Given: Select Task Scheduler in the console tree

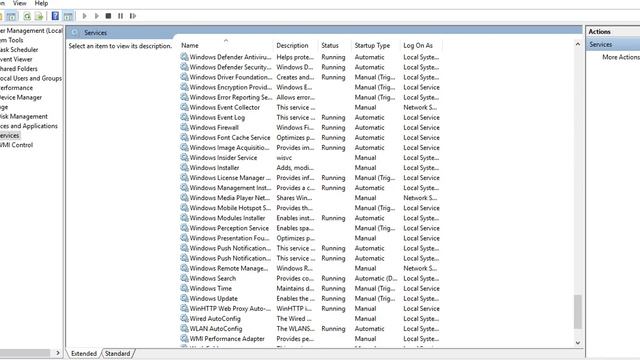Looking at the screenshot, I should coord(19,50).
